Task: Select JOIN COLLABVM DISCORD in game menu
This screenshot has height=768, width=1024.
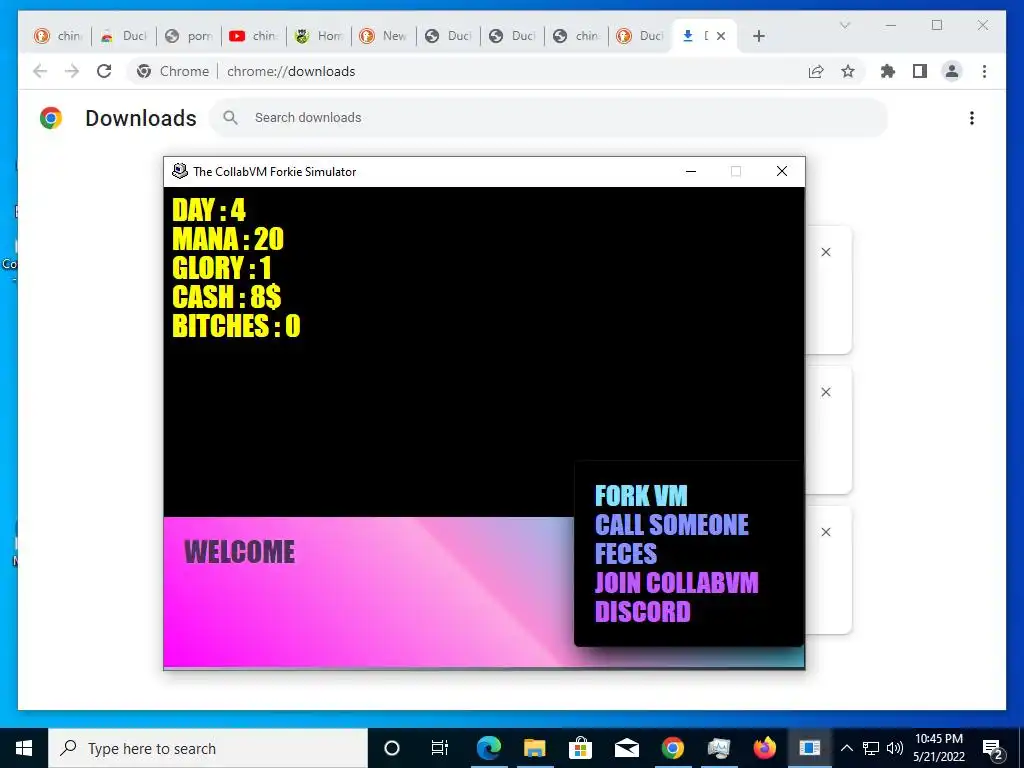Action: point(677,597)
